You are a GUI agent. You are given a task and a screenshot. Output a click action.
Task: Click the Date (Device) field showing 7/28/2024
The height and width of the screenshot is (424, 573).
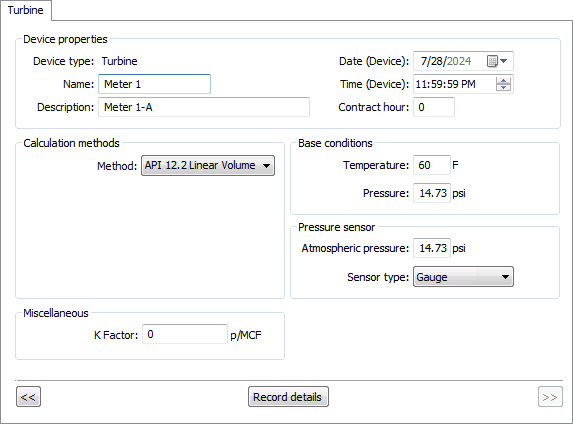tap(463, 61)
